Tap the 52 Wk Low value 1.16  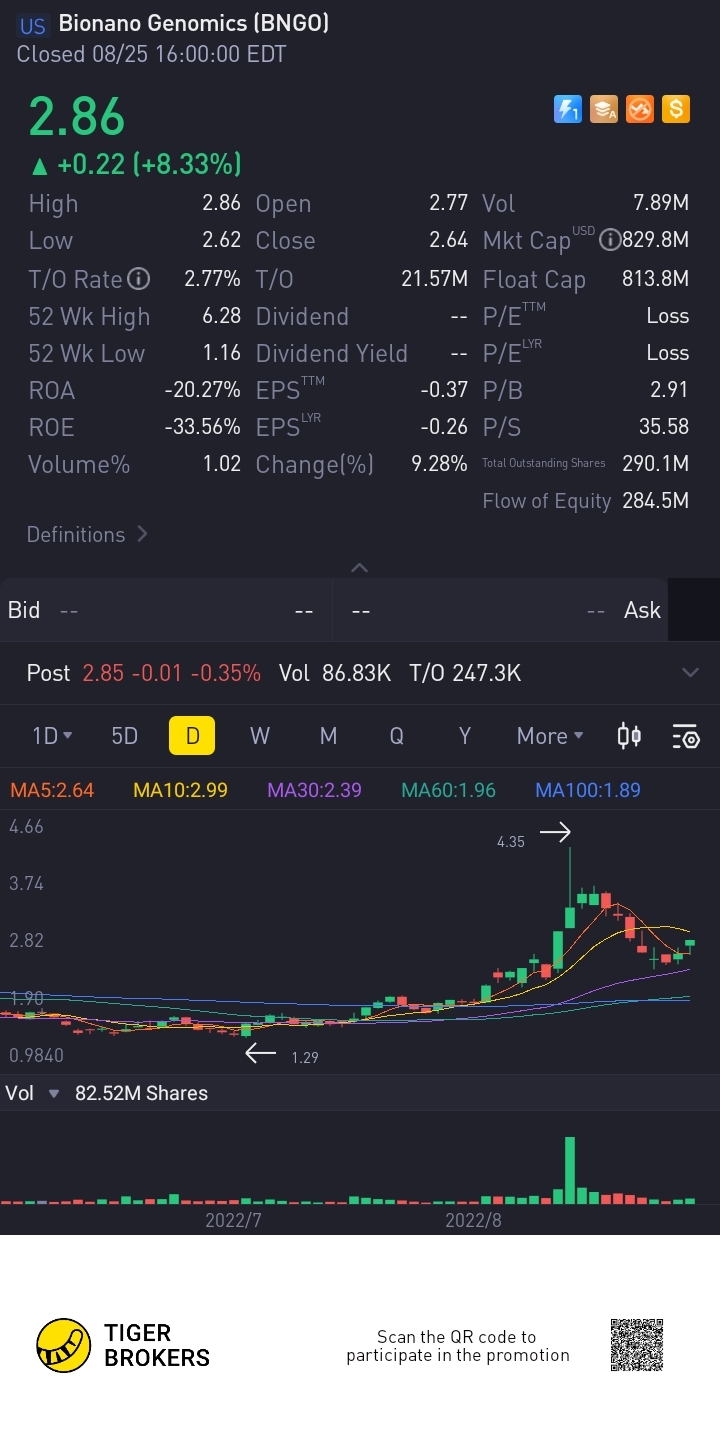pos(221,353)
